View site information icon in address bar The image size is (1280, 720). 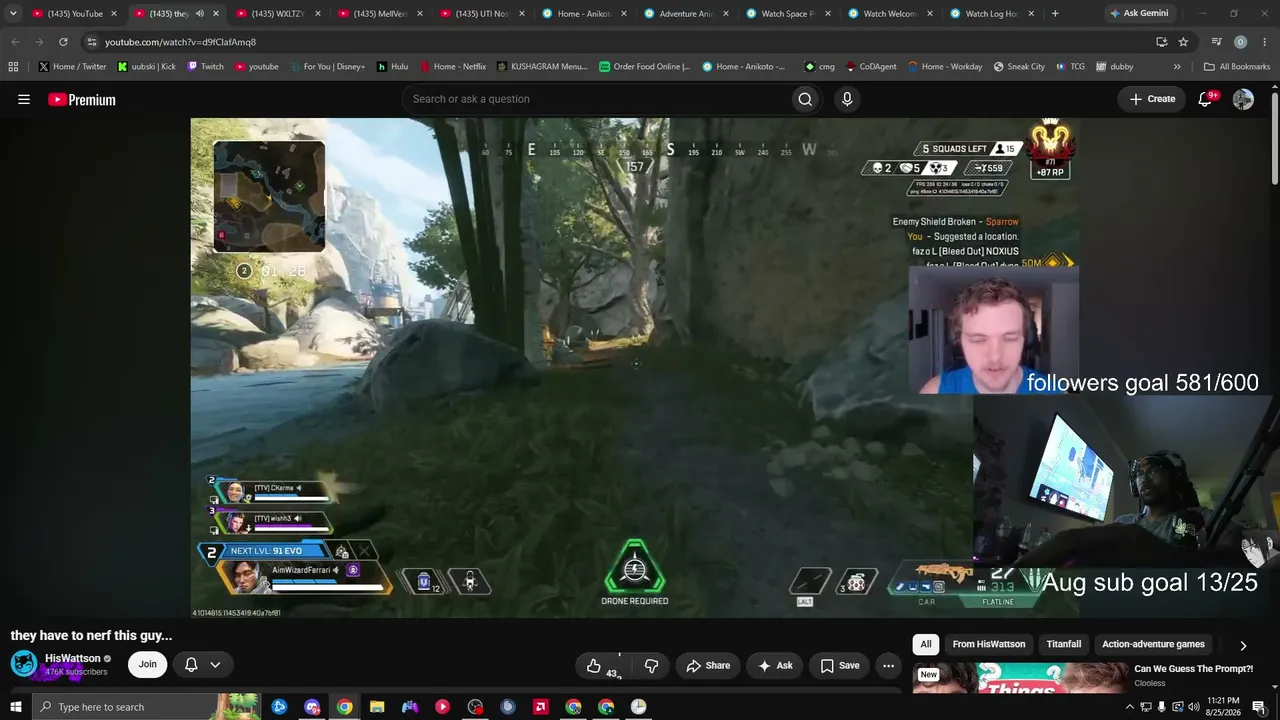(x=91, y=42)
